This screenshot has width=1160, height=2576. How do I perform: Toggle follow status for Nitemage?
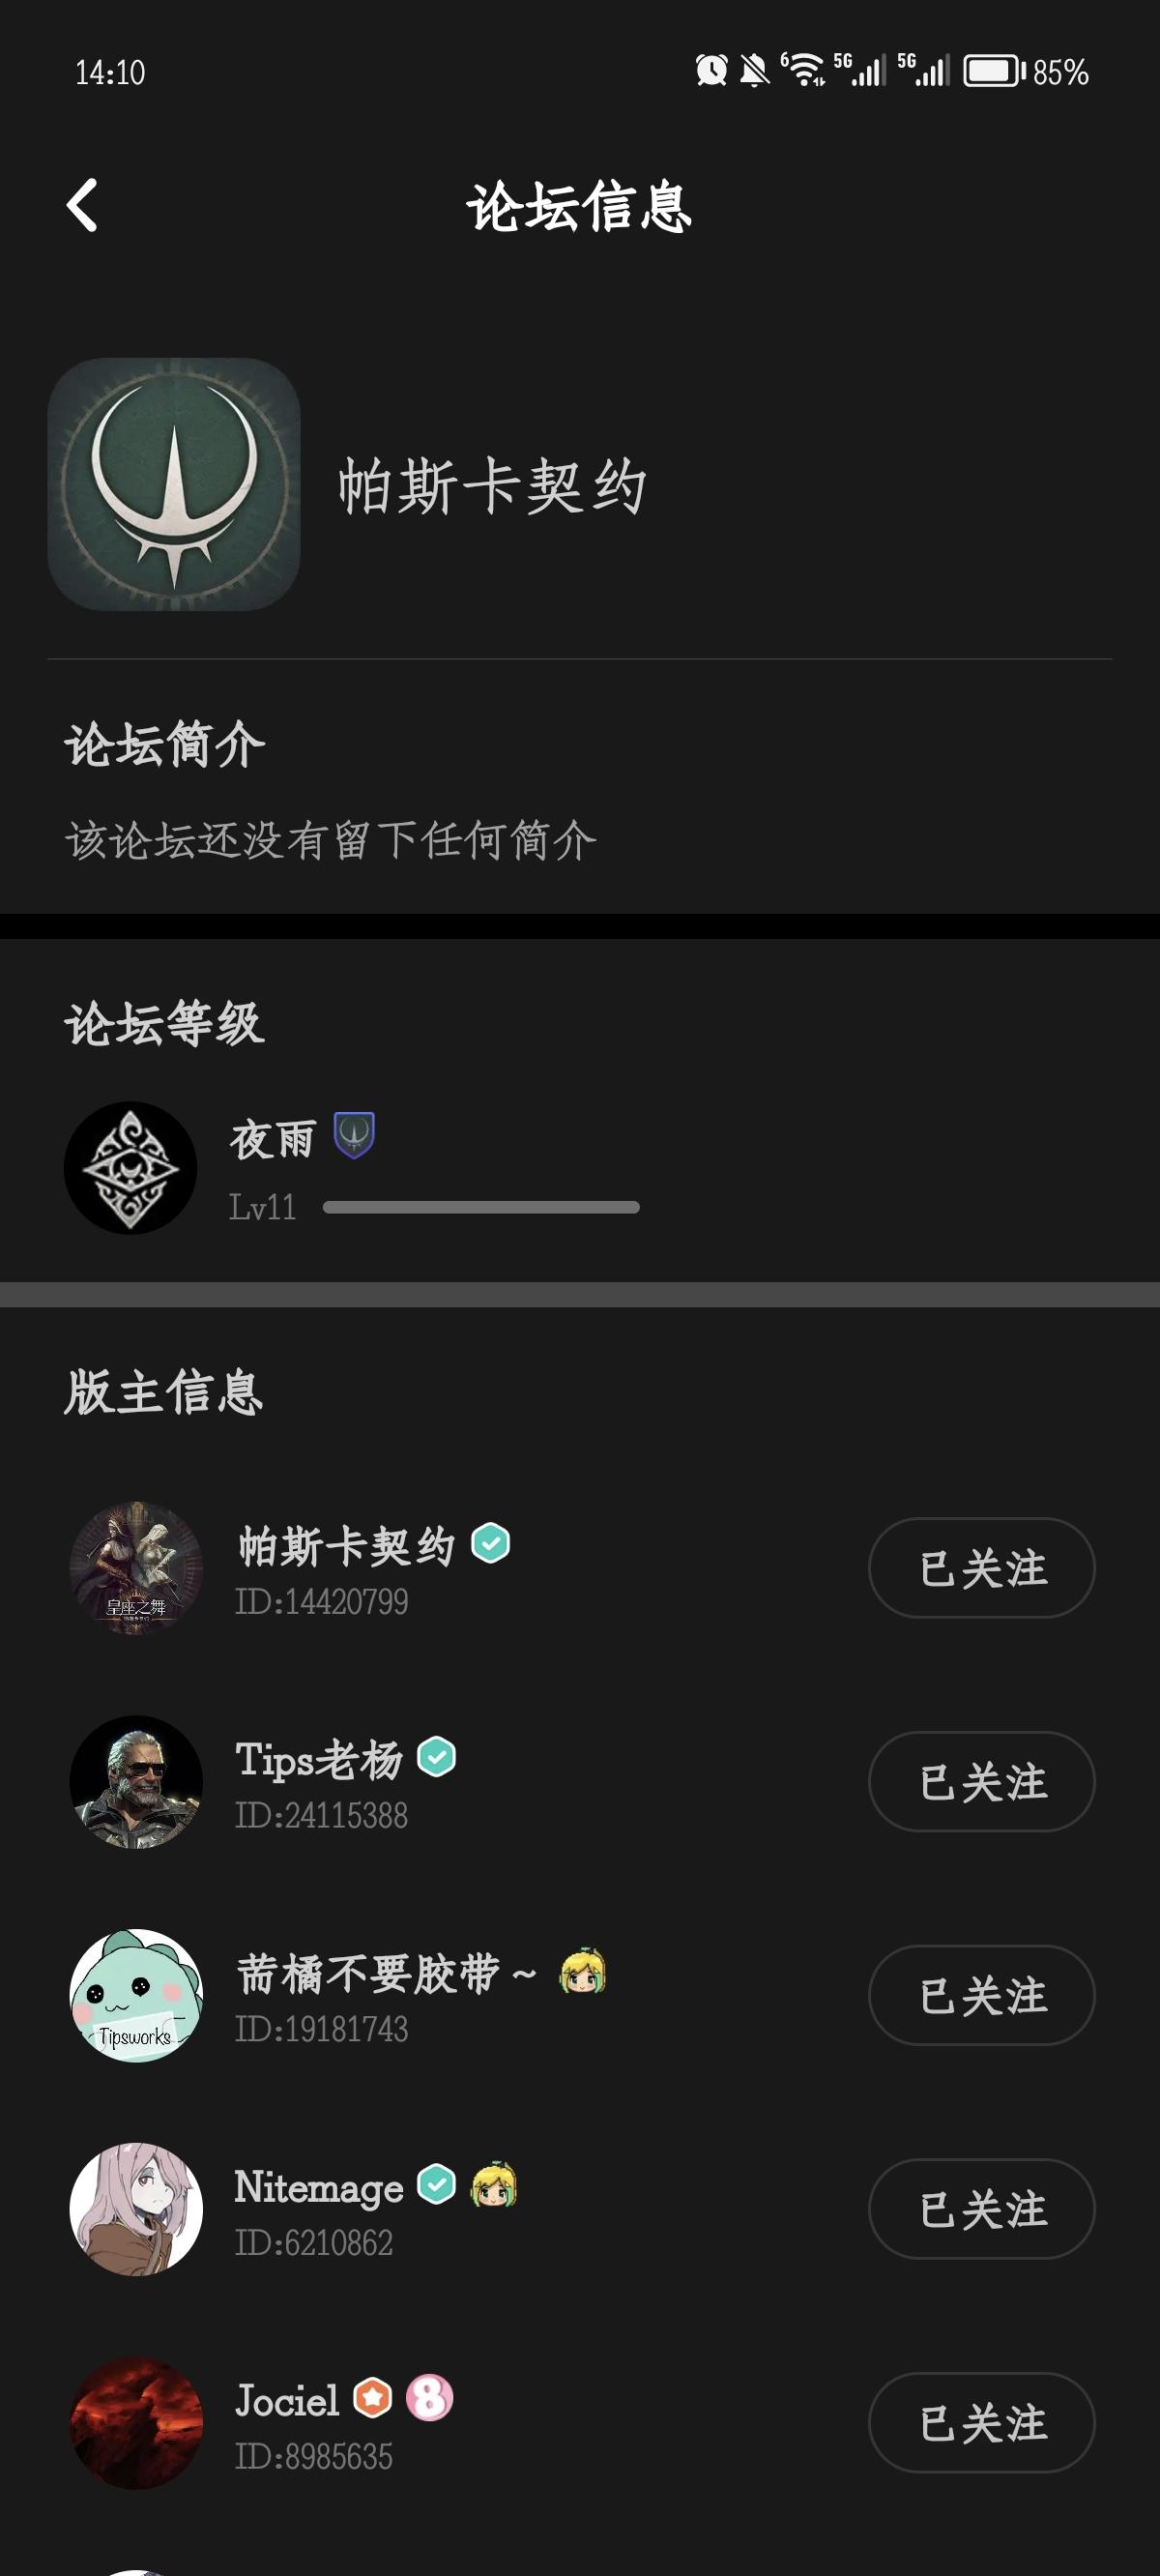coord(981,2209)
